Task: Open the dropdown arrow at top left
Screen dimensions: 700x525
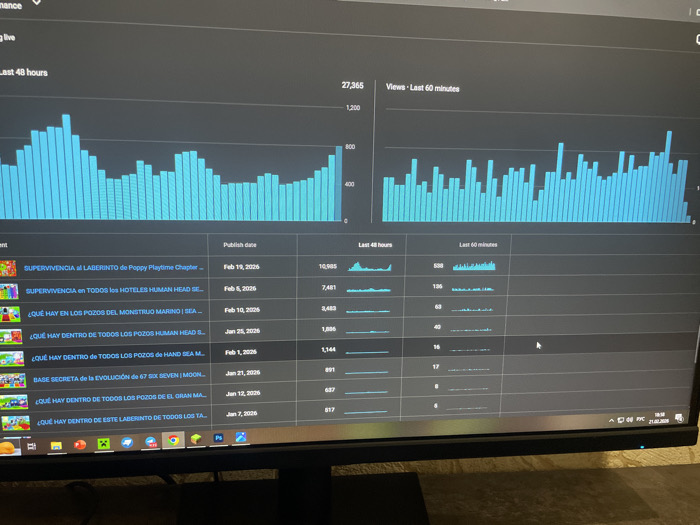Action: pyautogui.click(x=37, y=2)
